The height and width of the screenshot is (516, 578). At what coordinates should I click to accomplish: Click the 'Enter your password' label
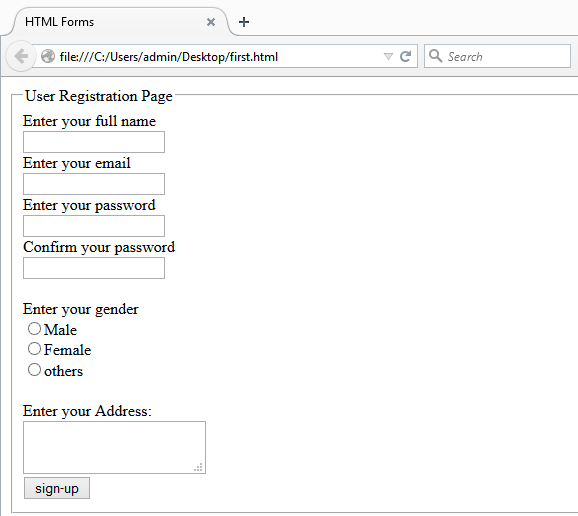(89, 205)
